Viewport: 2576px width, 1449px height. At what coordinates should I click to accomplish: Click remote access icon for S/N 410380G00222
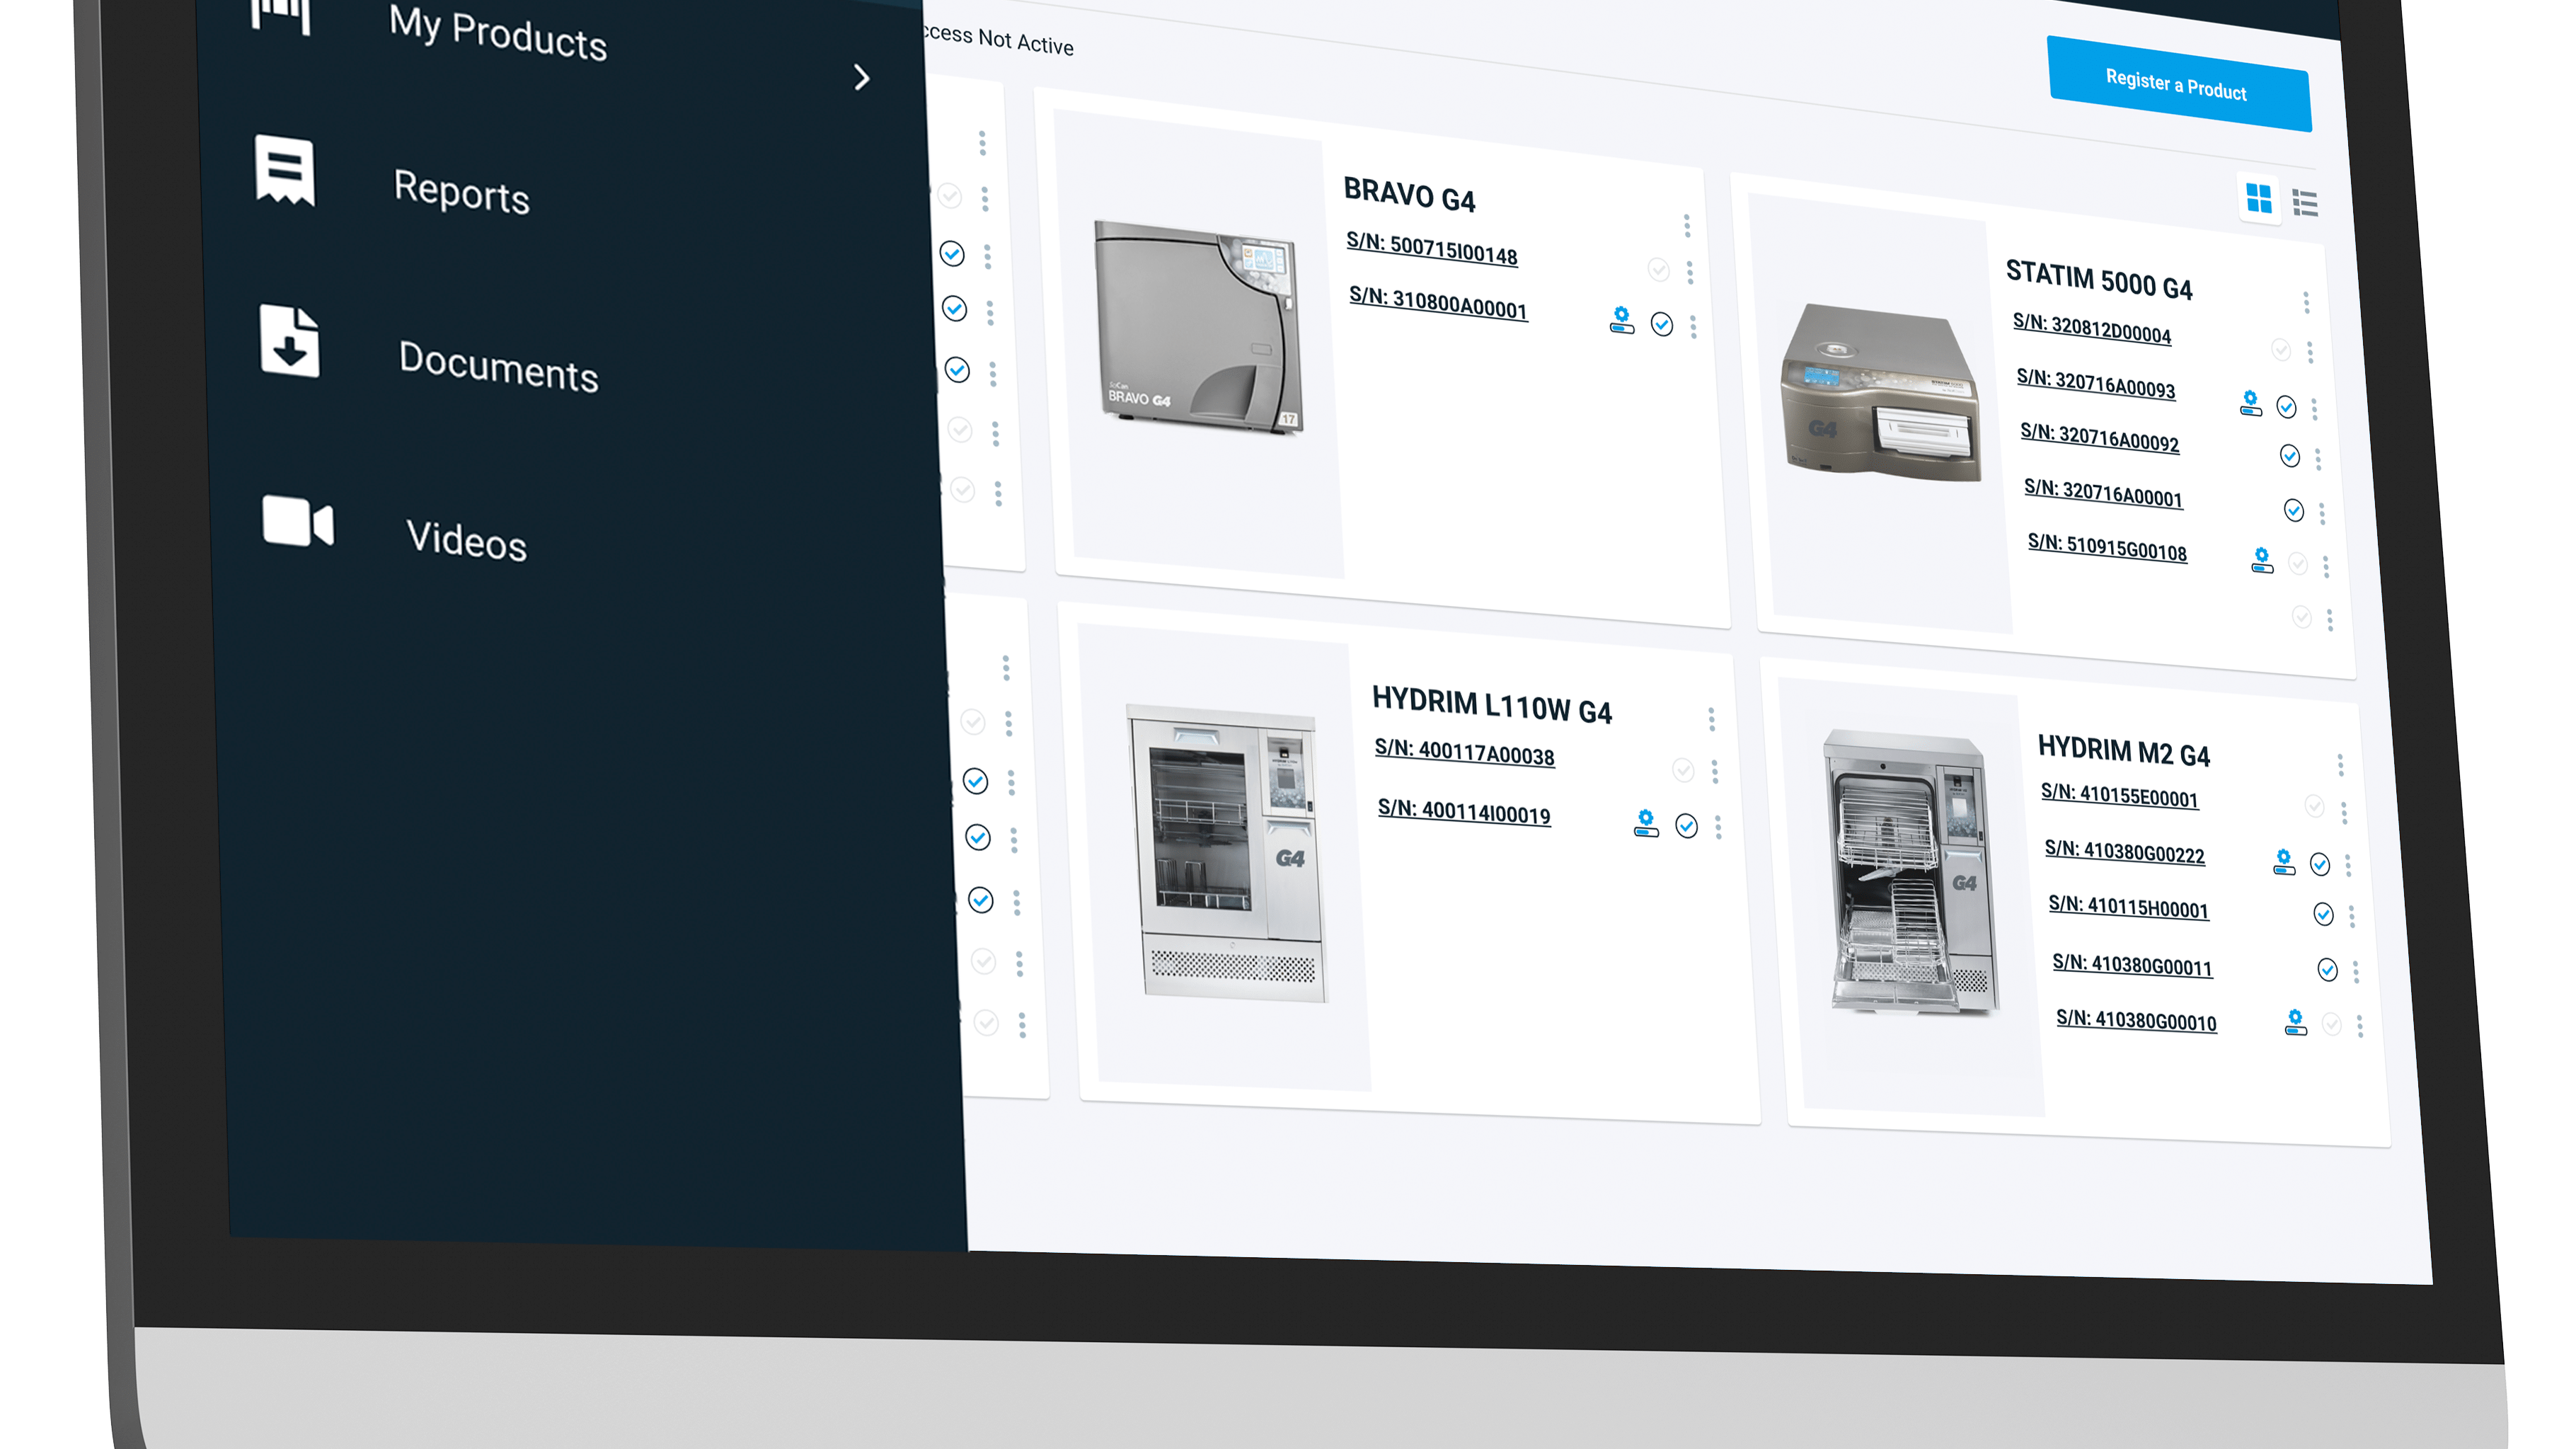coord(2284,861)
